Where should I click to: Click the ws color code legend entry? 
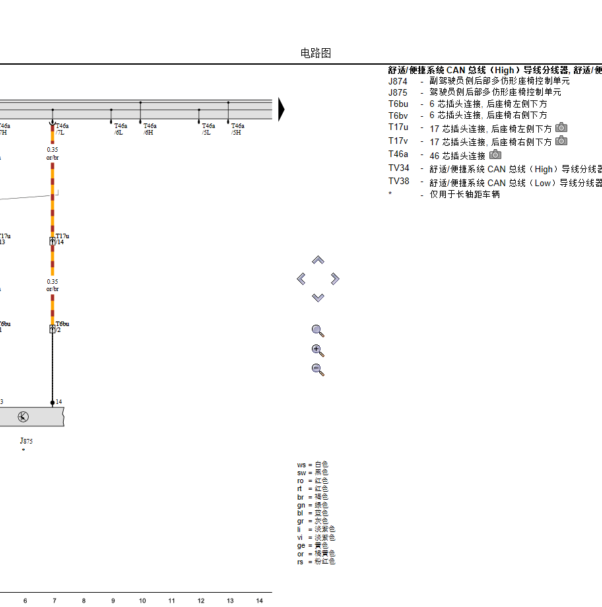pyautogui.click(x=312, y=465)
